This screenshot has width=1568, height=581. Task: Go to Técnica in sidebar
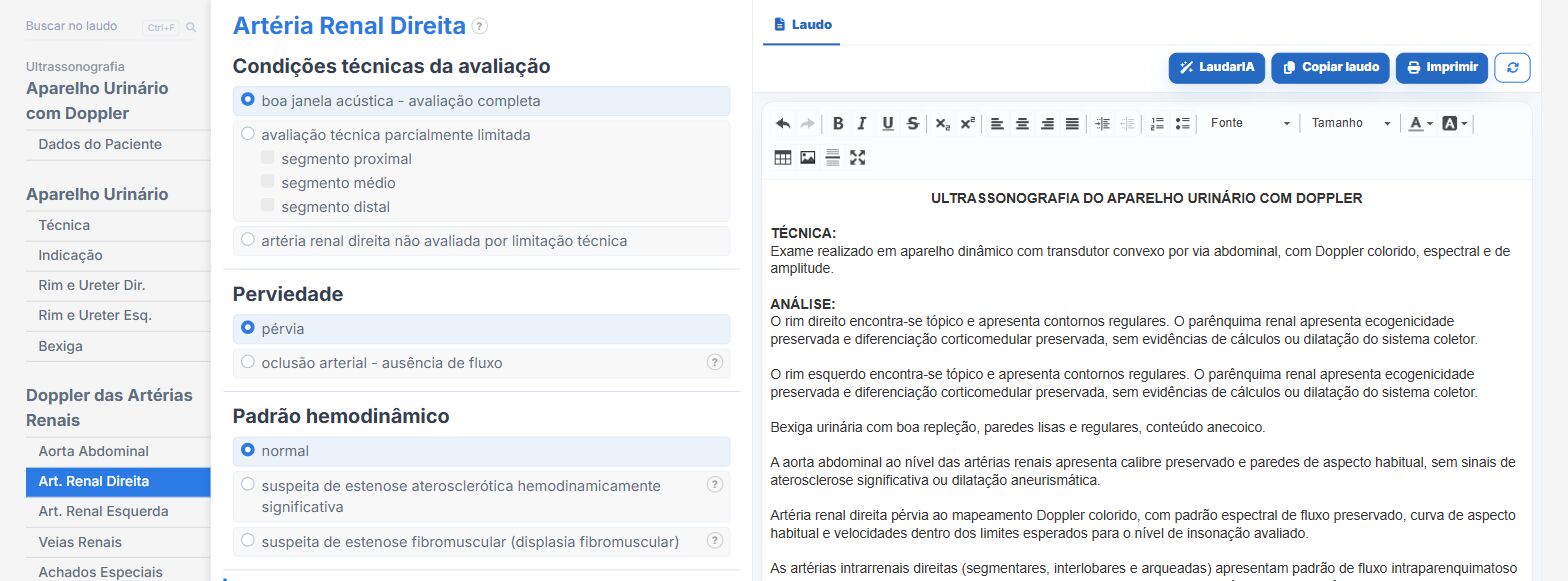(x=118, y=225)
